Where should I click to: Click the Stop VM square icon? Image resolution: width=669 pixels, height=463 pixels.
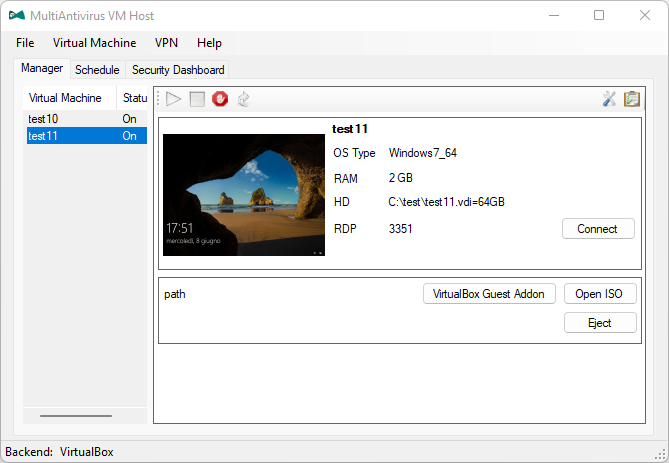coord(197,99)
